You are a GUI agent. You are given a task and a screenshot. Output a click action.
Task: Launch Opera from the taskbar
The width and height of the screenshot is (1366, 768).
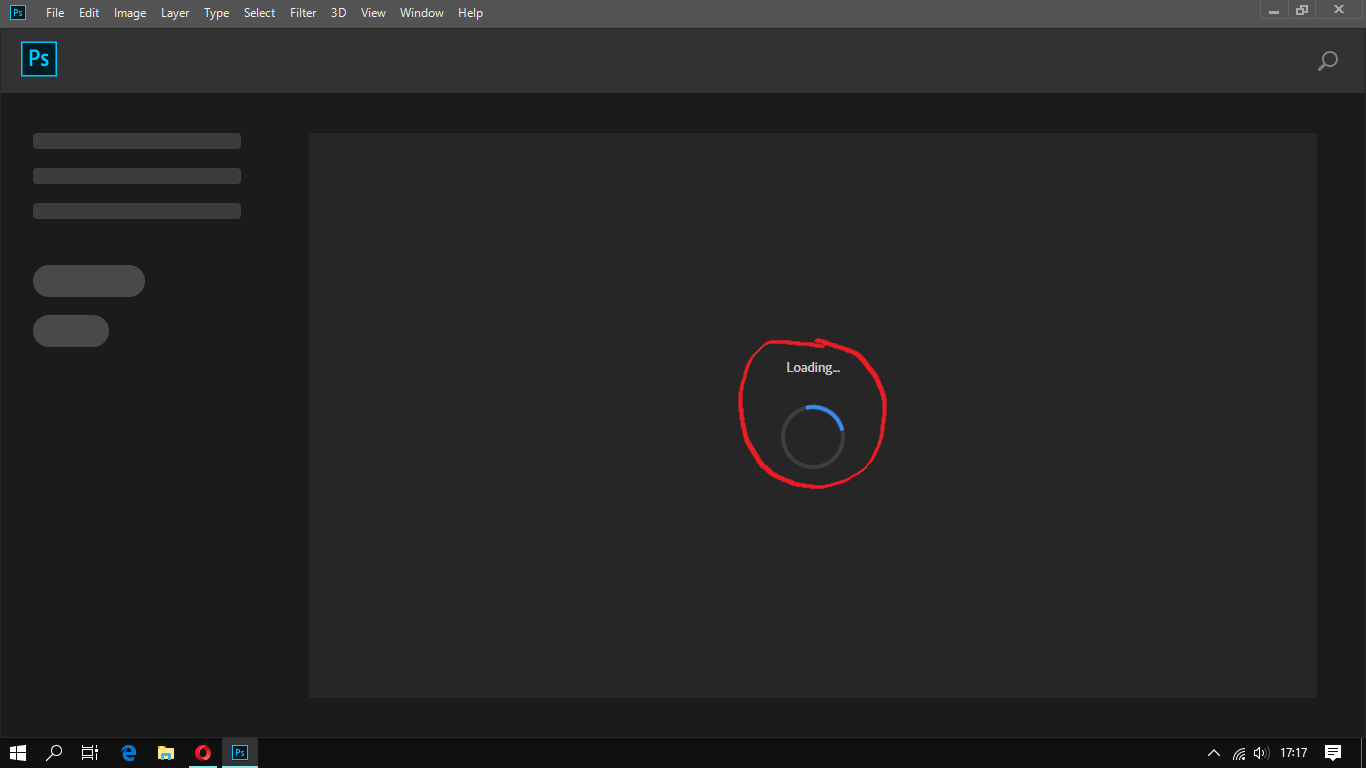(202, 753)
